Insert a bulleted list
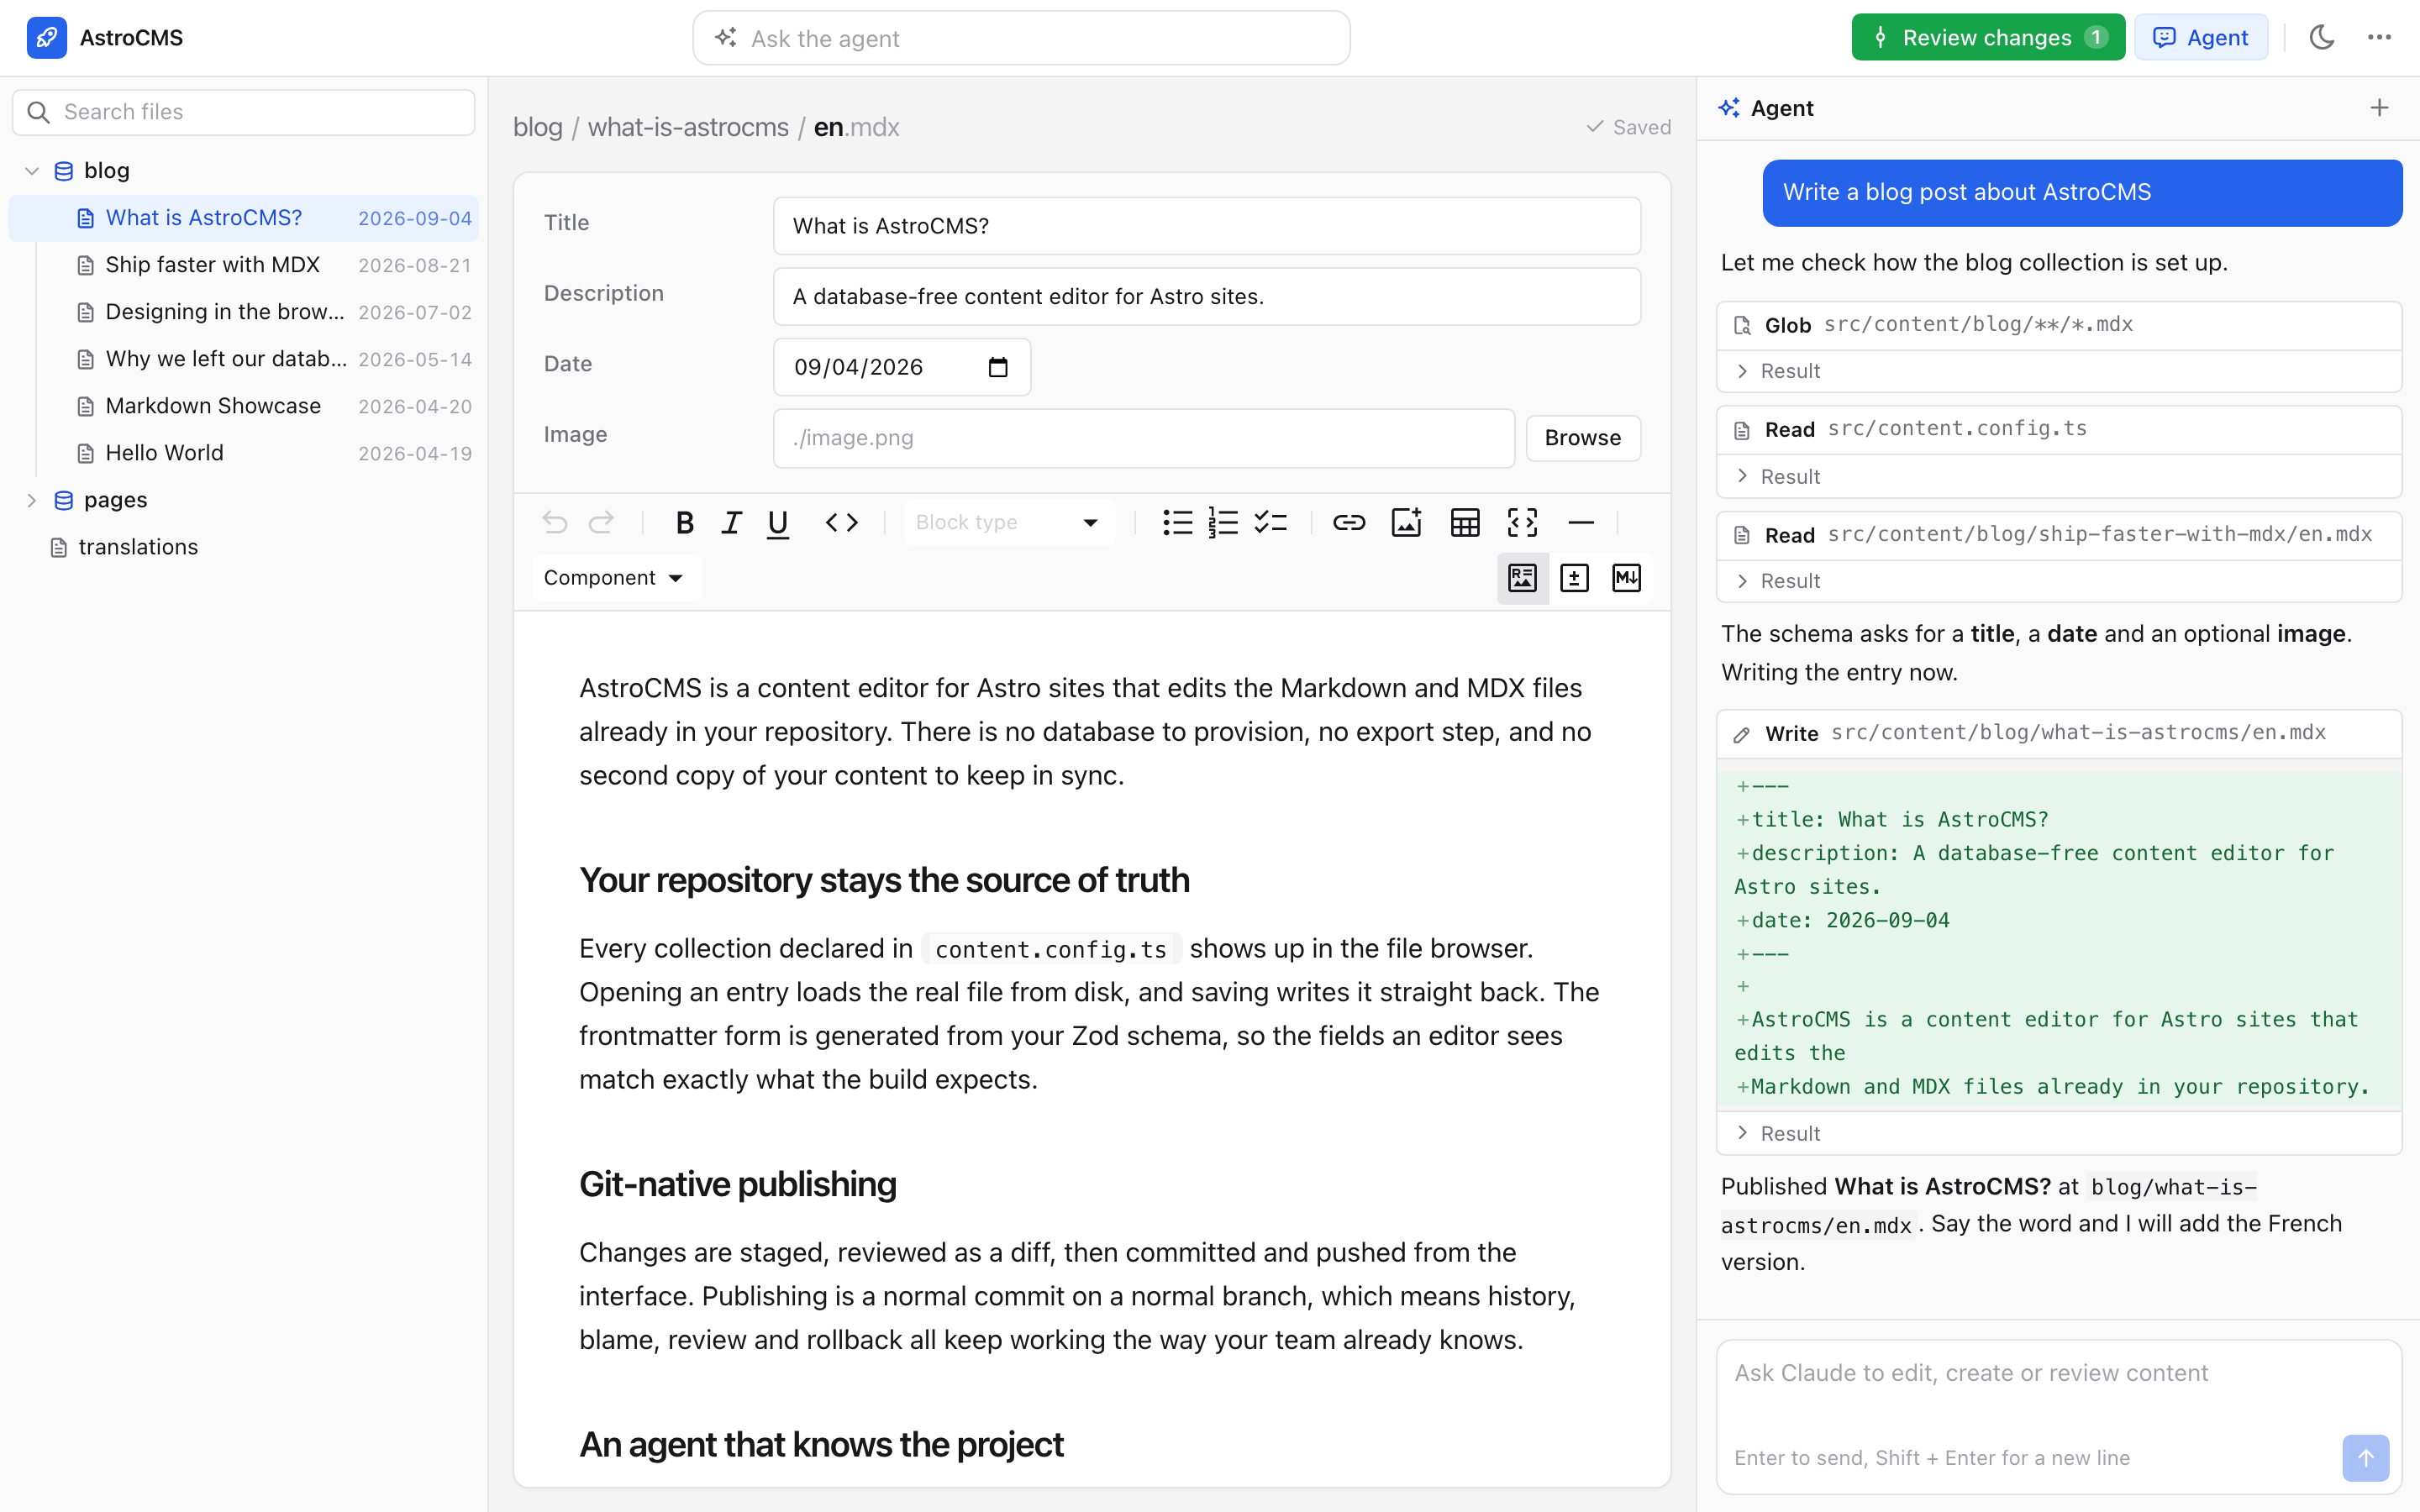Viewport: 2420px width, 1512px height. 1177,522
